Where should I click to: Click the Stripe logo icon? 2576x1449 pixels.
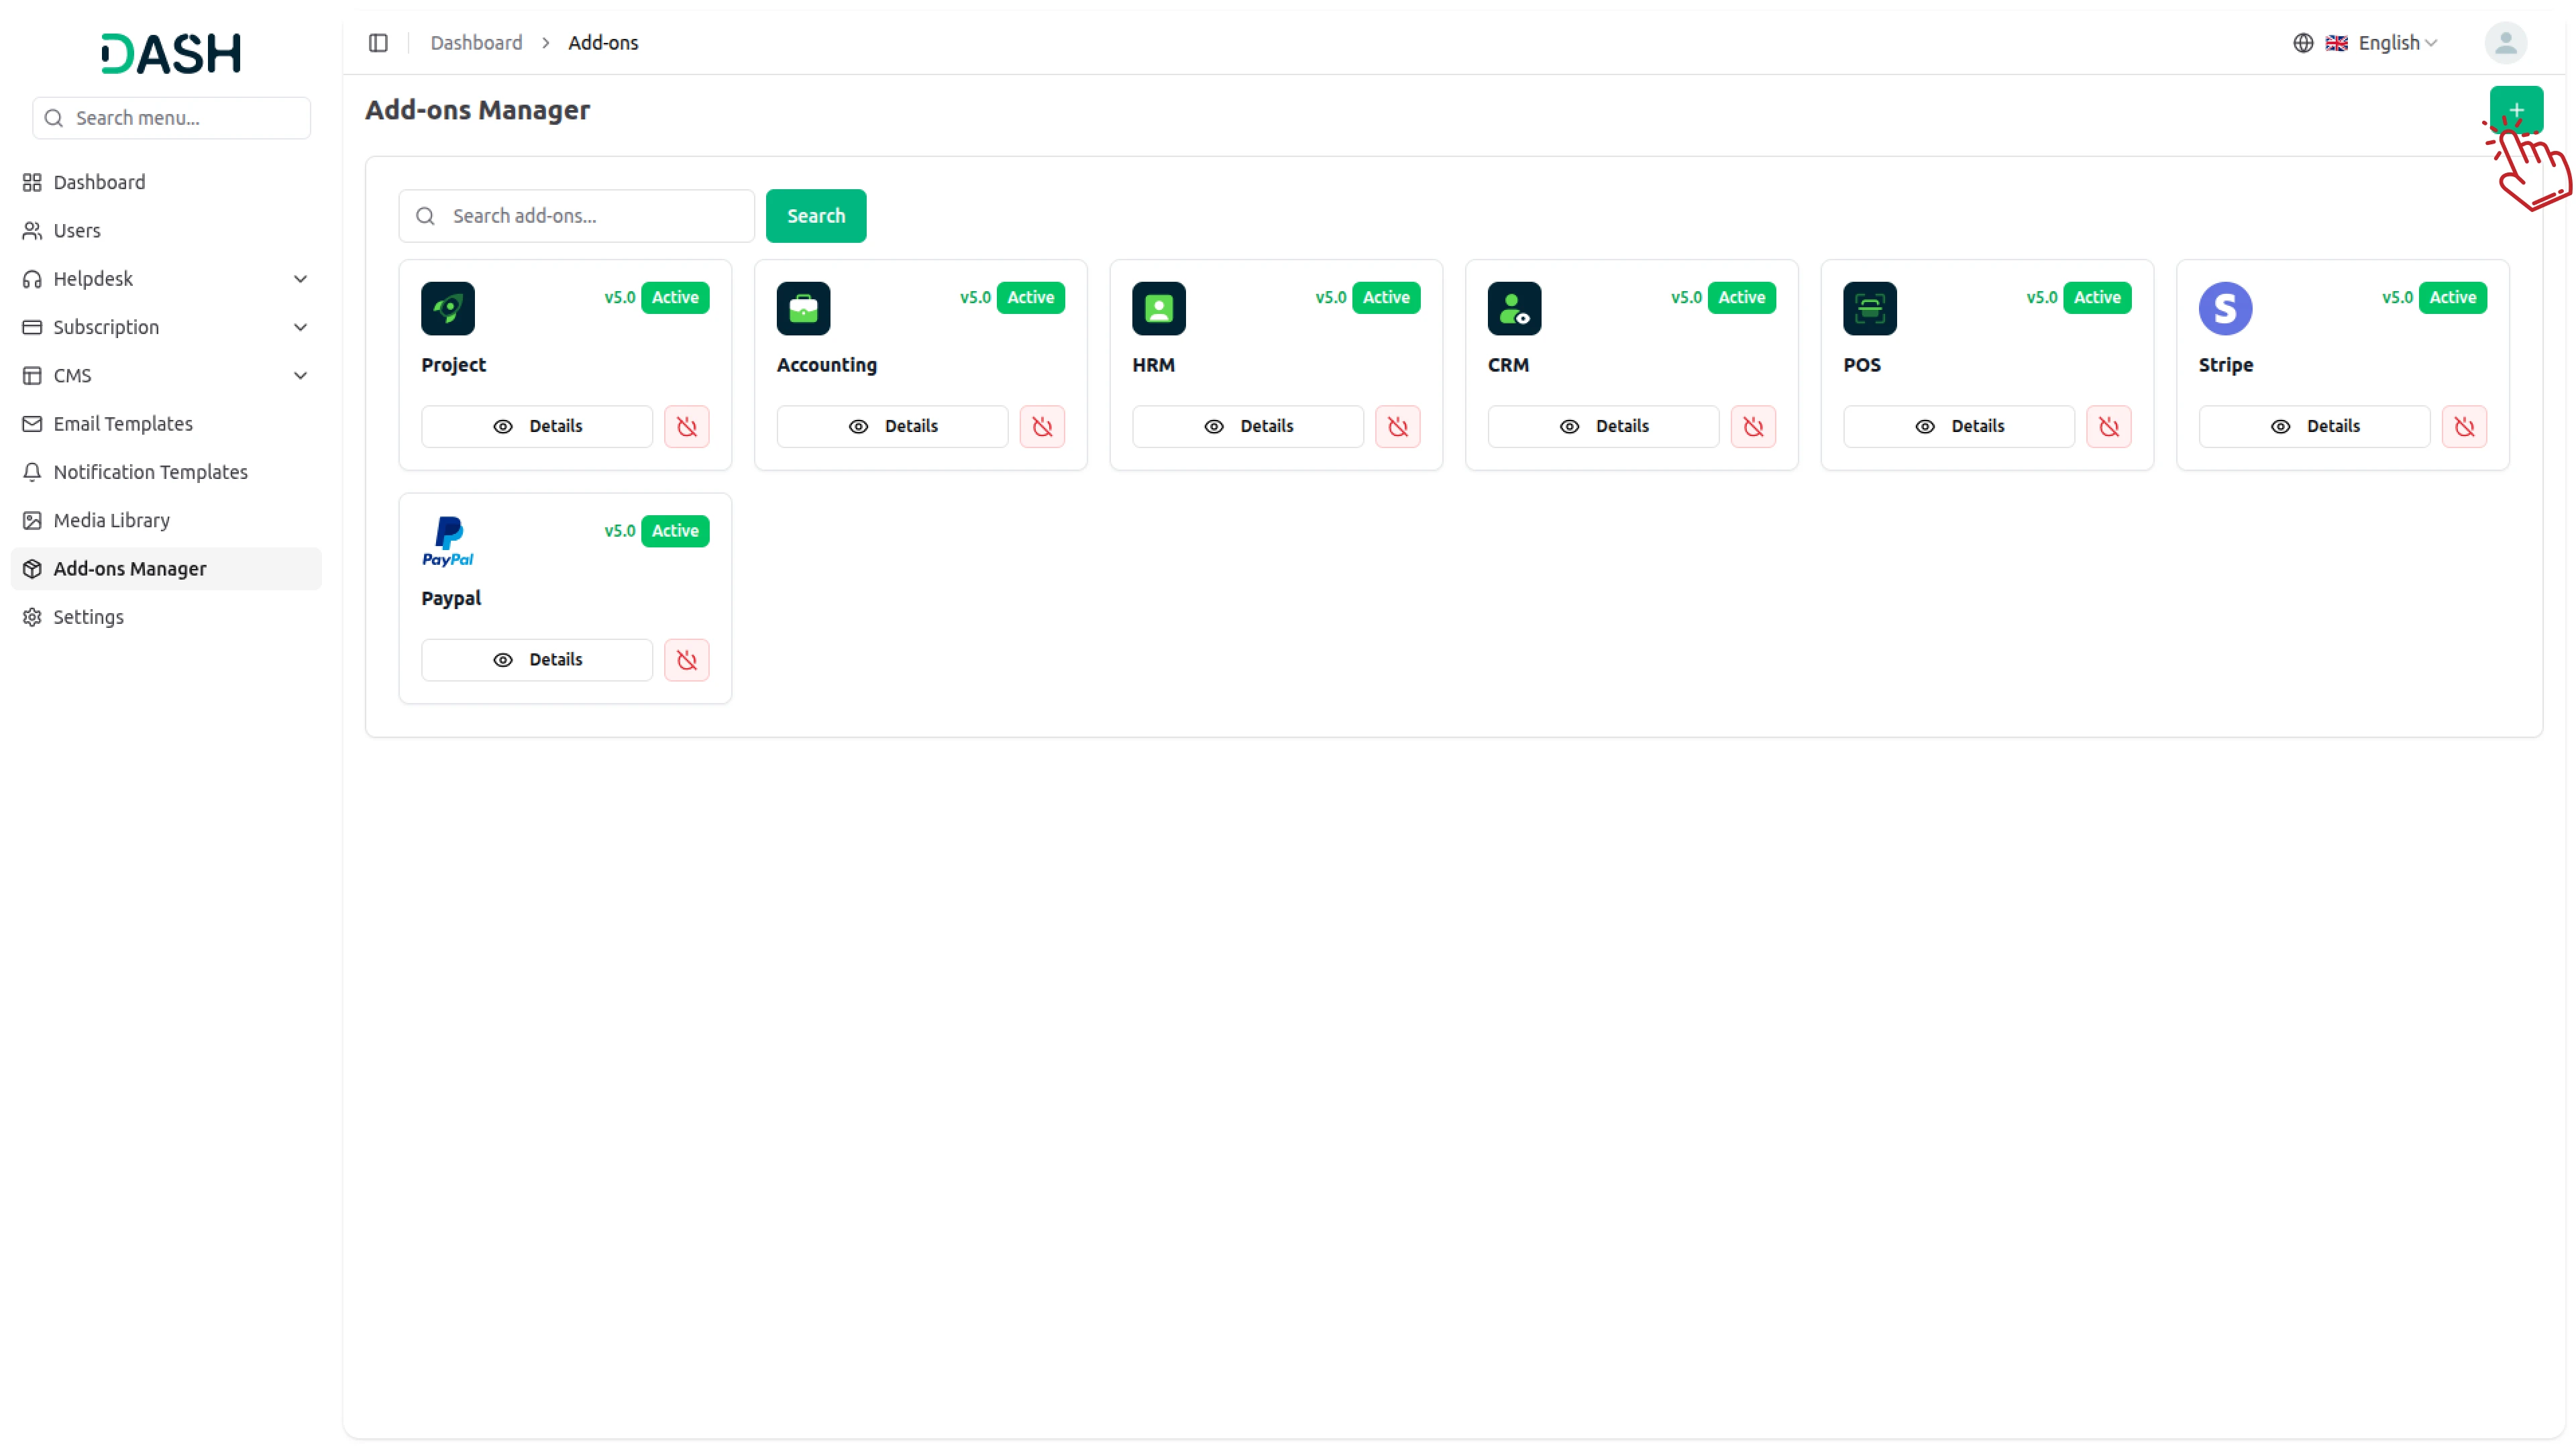2225,308
